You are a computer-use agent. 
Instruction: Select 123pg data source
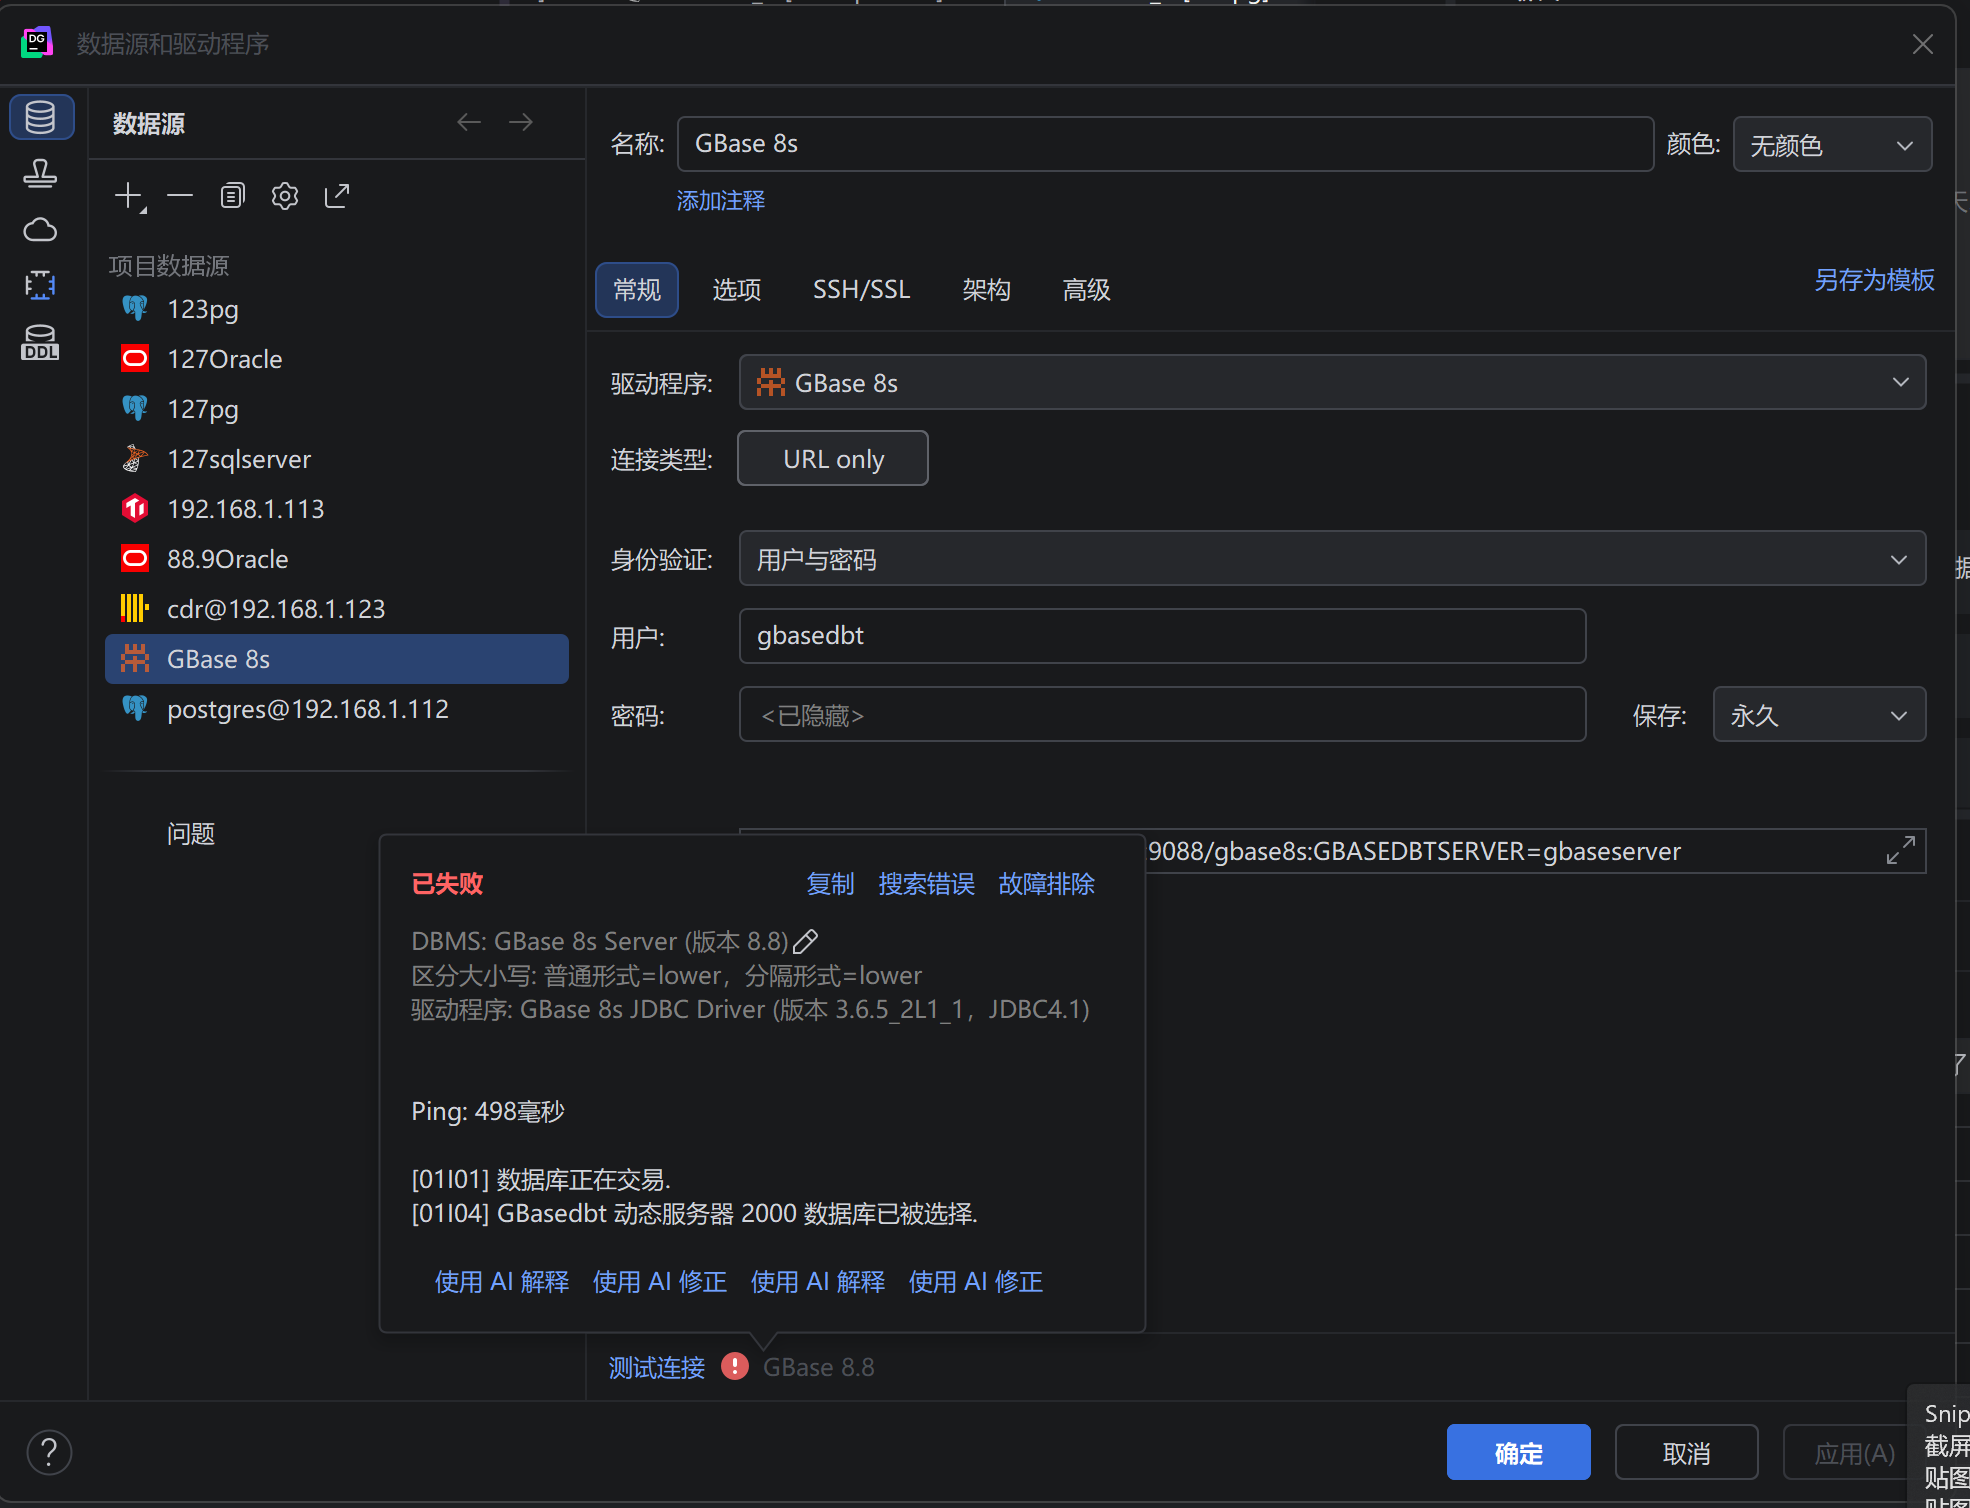337,309
